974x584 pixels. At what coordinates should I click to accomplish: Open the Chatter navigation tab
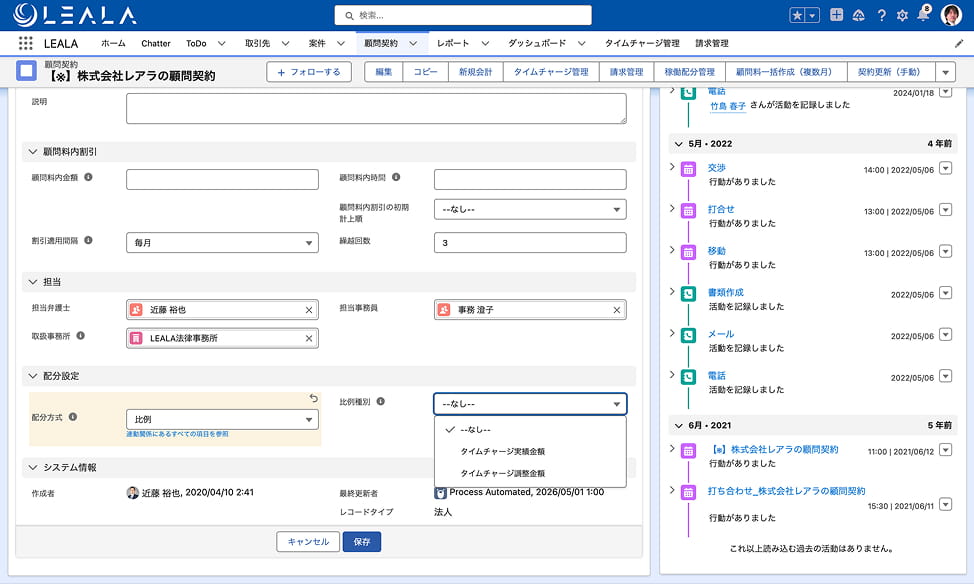pyautogui.click(x=156, y=43)
